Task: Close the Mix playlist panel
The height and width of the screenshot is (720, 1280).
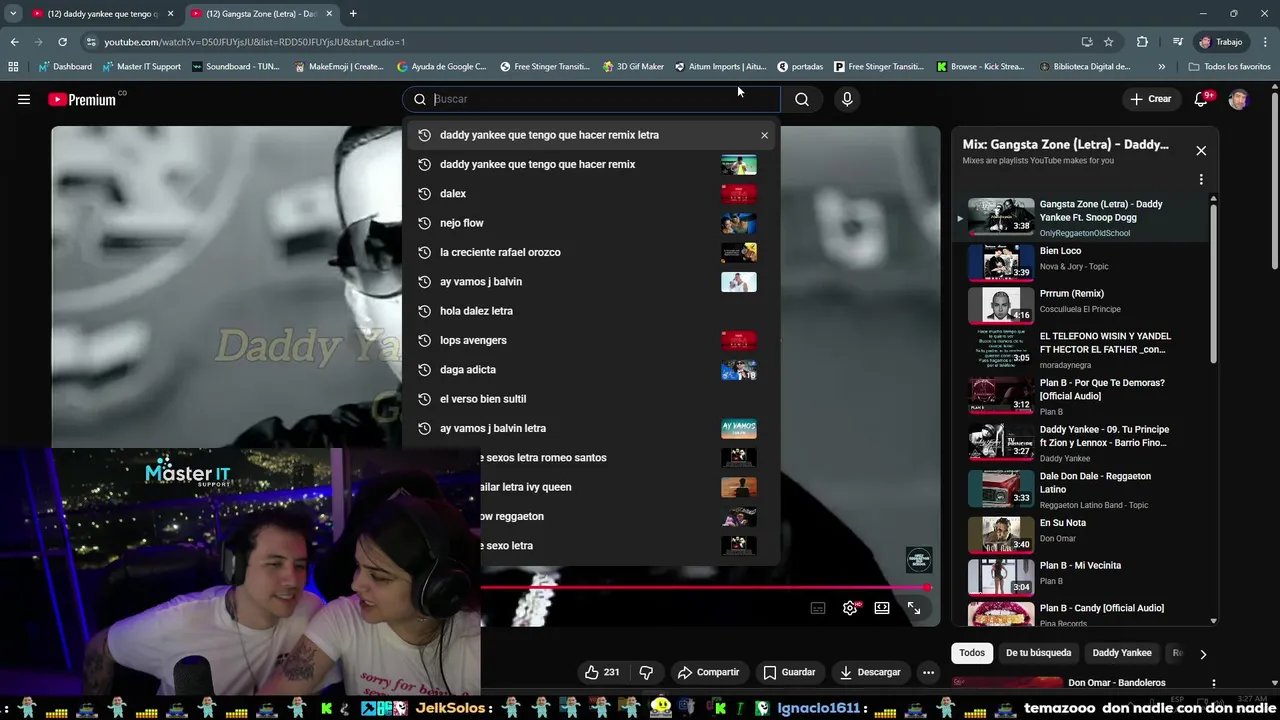Action: [1201, 151]
